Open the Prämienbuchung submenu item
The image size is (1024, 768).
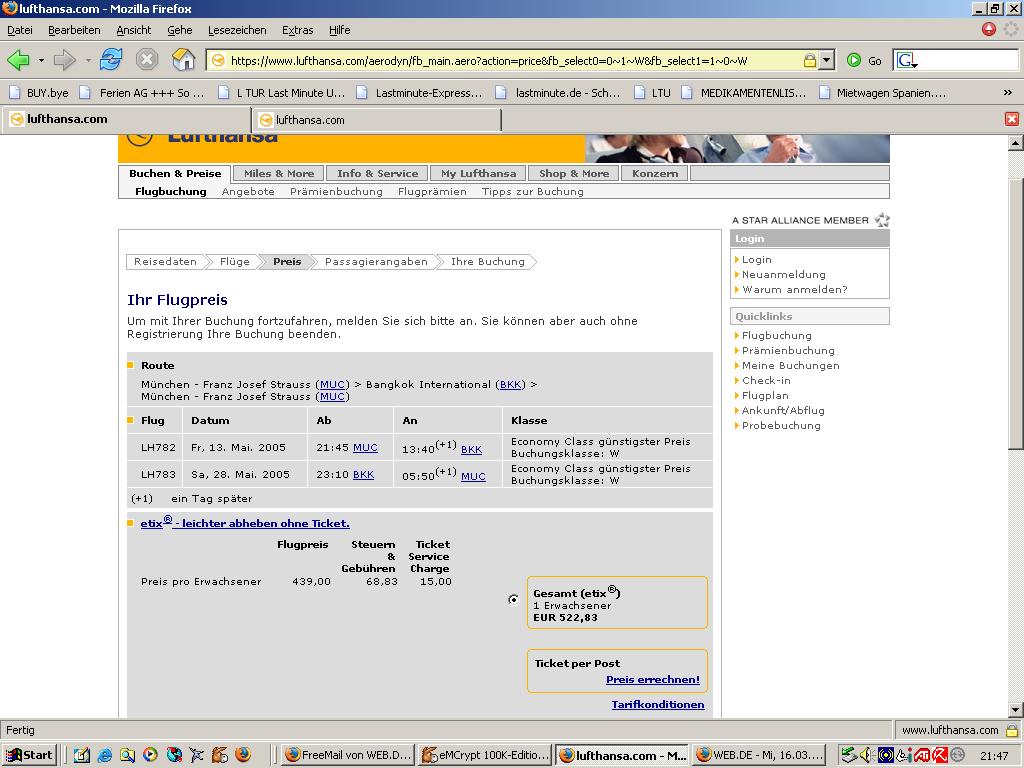(336, 191)
